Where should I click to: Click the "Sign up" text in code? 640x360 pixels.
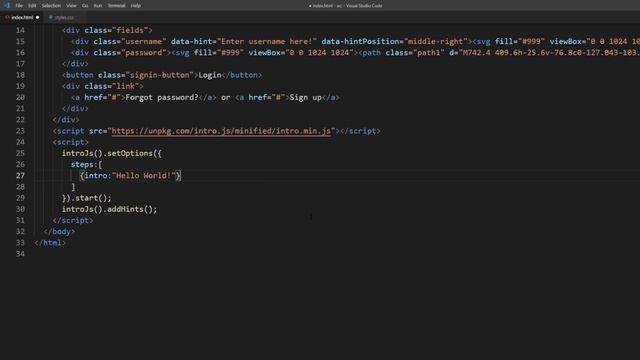pyautogui.click(x=306, y=98)
